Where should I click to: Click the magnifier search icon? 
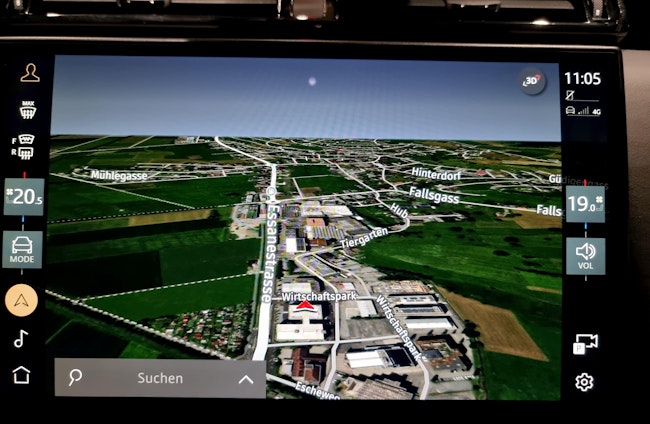click(x=75, y=378)
